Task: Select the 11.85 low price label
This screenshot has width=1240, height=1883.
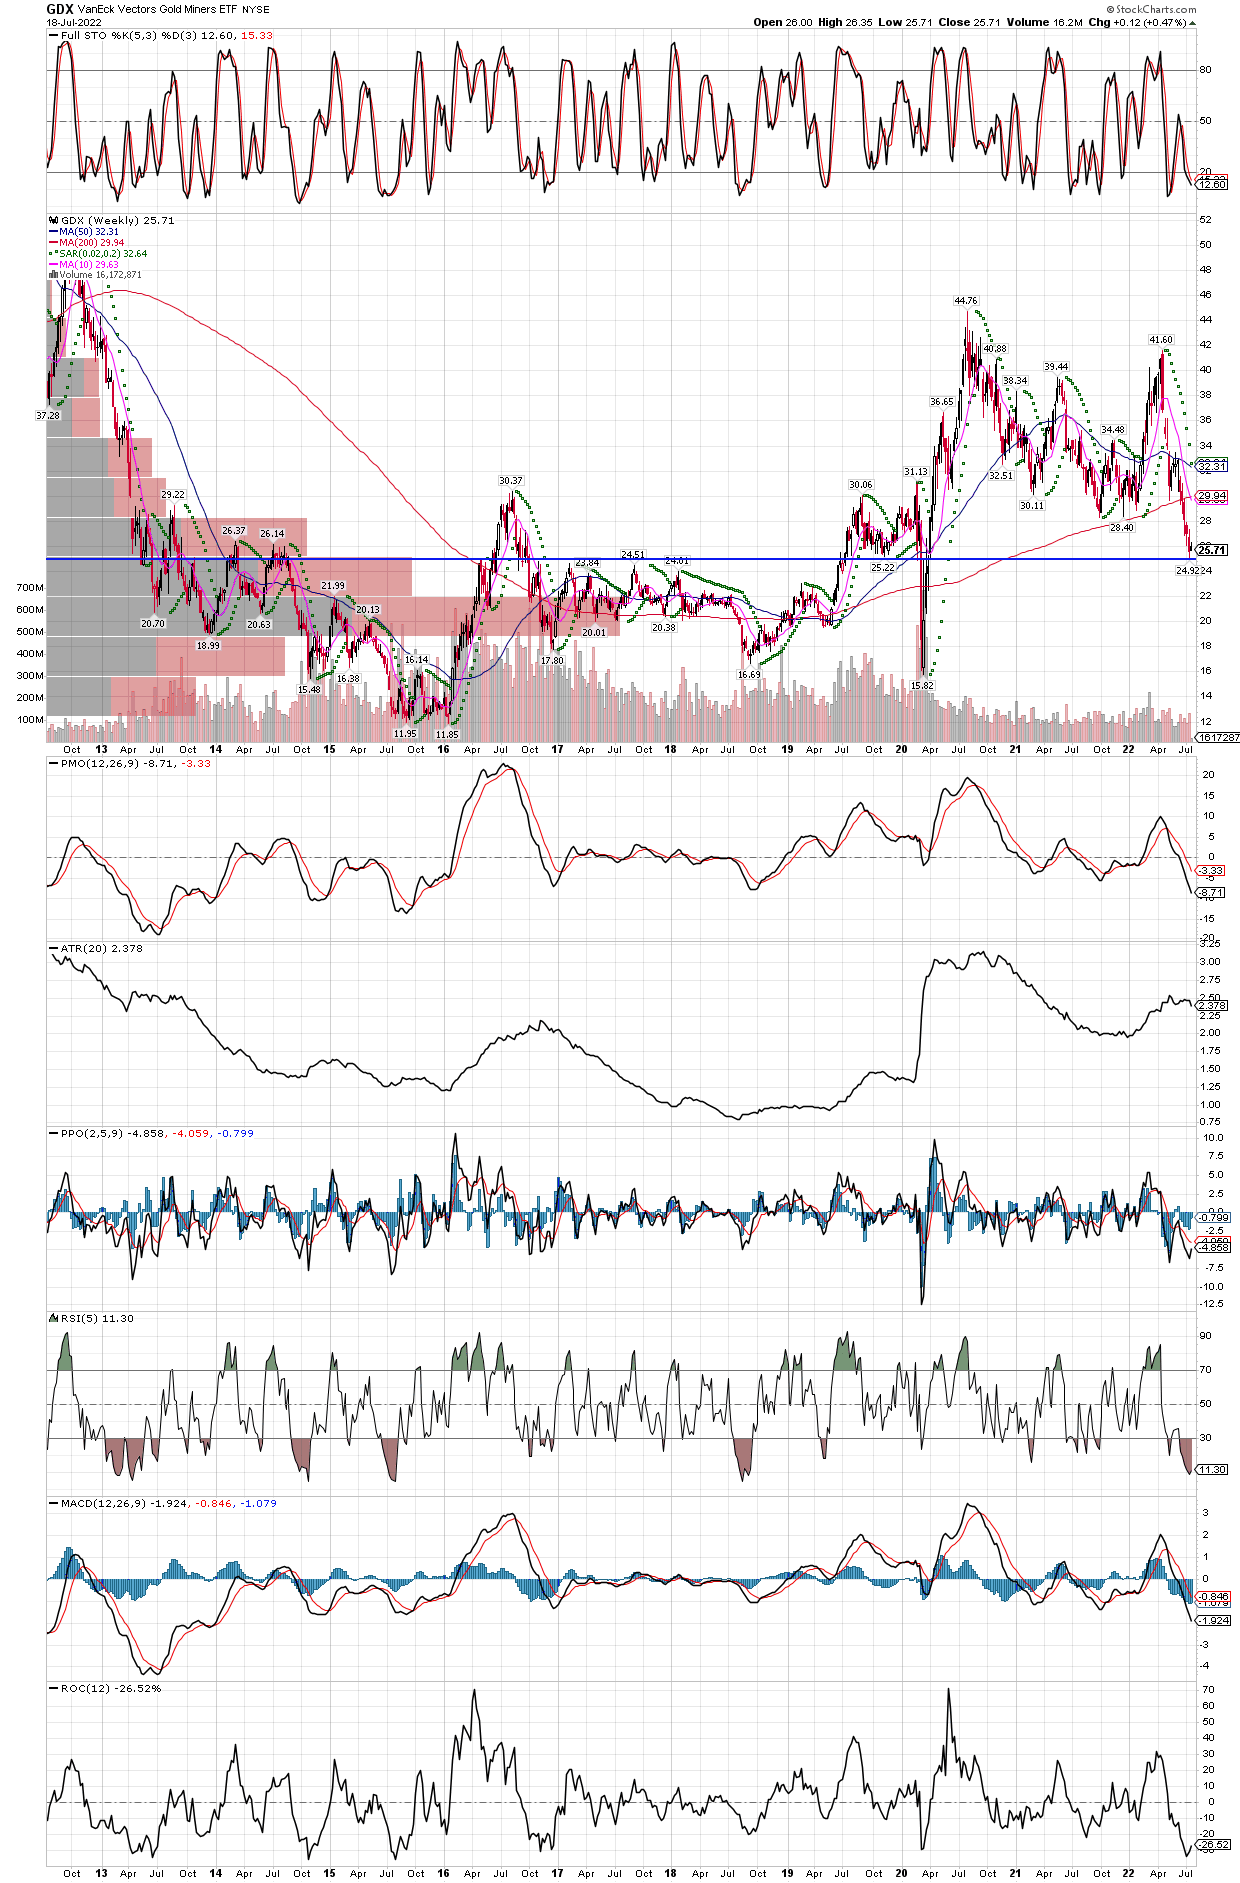Action: (x=447, y=735)
